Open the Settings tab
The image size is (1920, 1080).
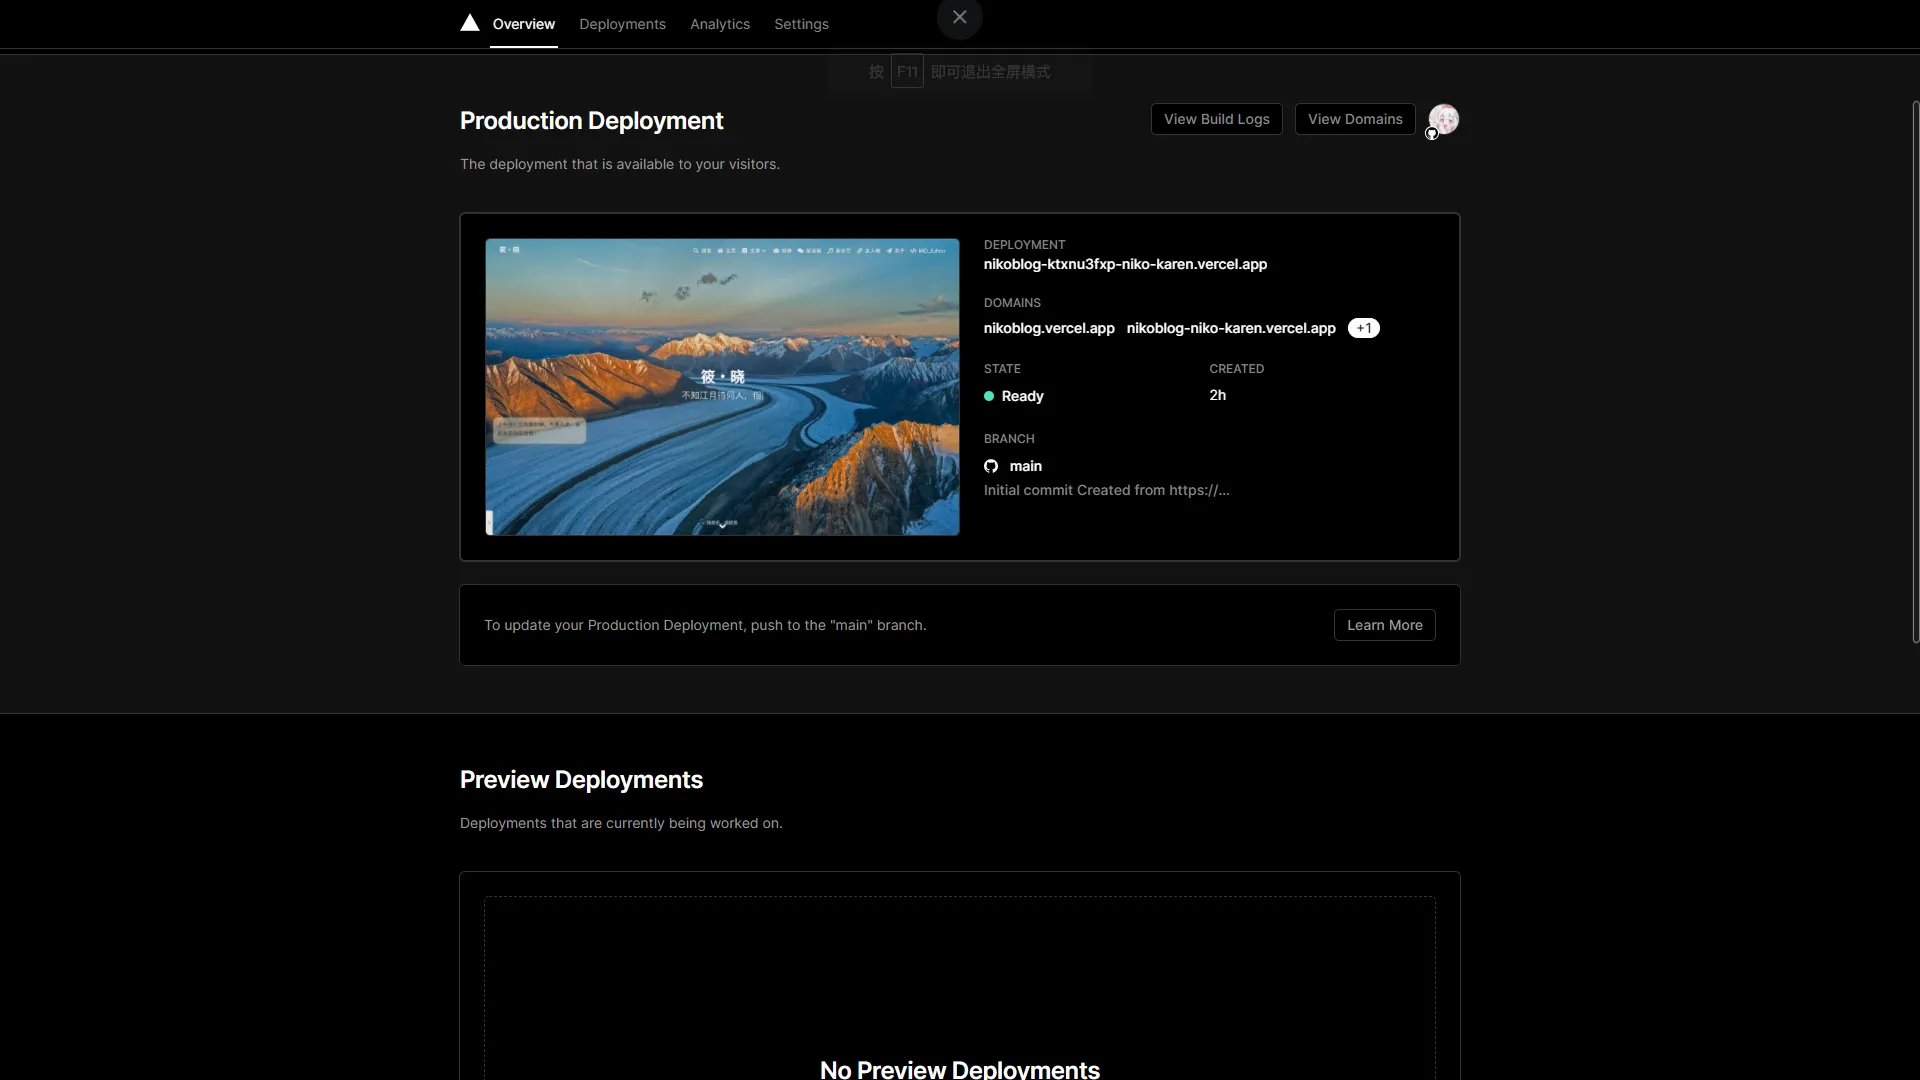tap(801, 24)
